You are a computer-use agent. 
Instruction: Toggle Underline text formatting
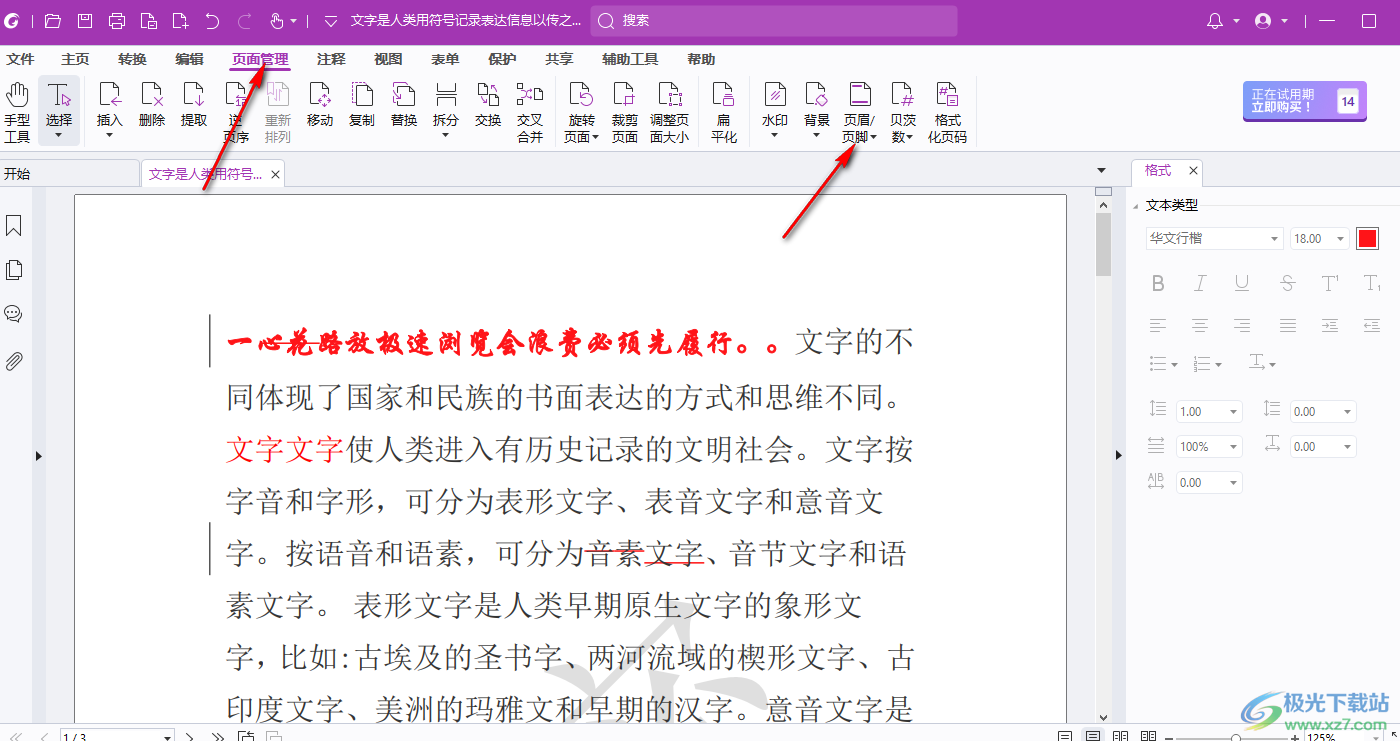1242,283
